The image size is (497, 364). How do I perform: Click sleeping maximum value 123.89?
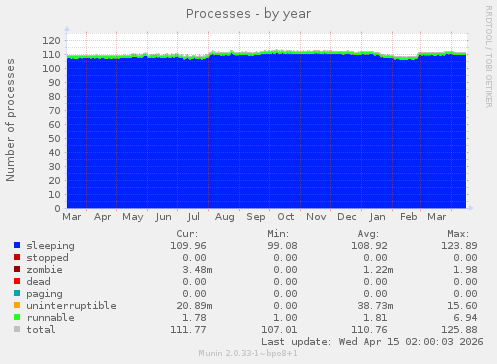(x=459, y=246)
